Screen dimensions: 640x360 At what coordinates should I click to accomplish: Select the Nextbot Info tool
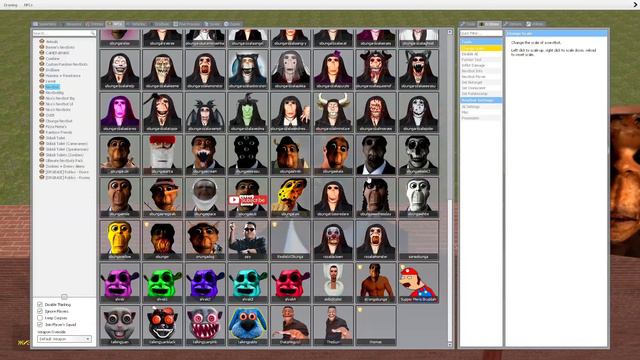point(481,71)
